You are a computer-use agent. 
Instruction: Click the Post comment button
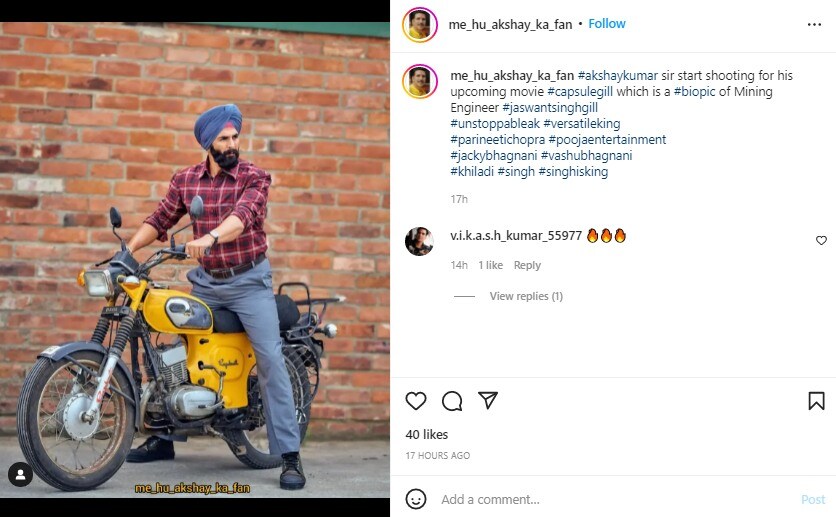(813, 499)
